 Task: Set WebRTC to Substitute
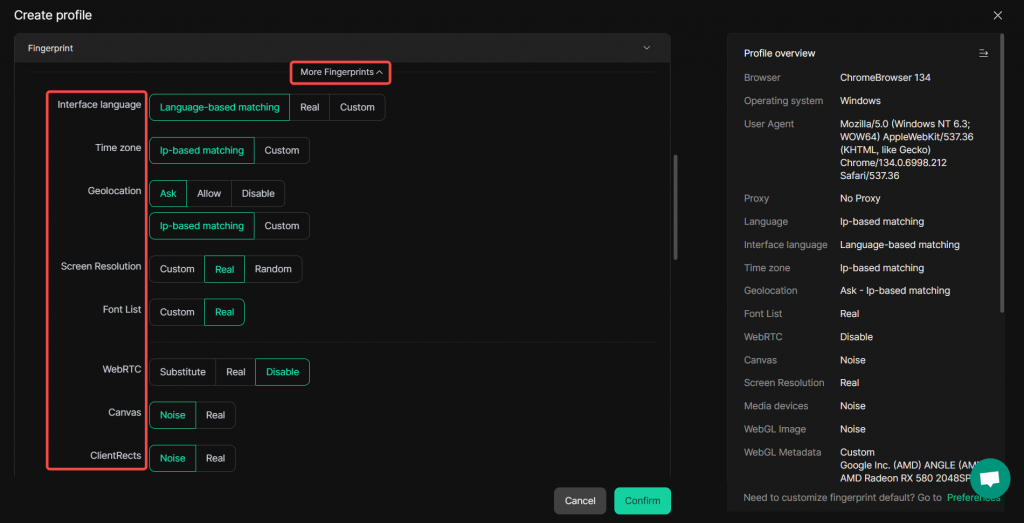(x=182, y=372)
